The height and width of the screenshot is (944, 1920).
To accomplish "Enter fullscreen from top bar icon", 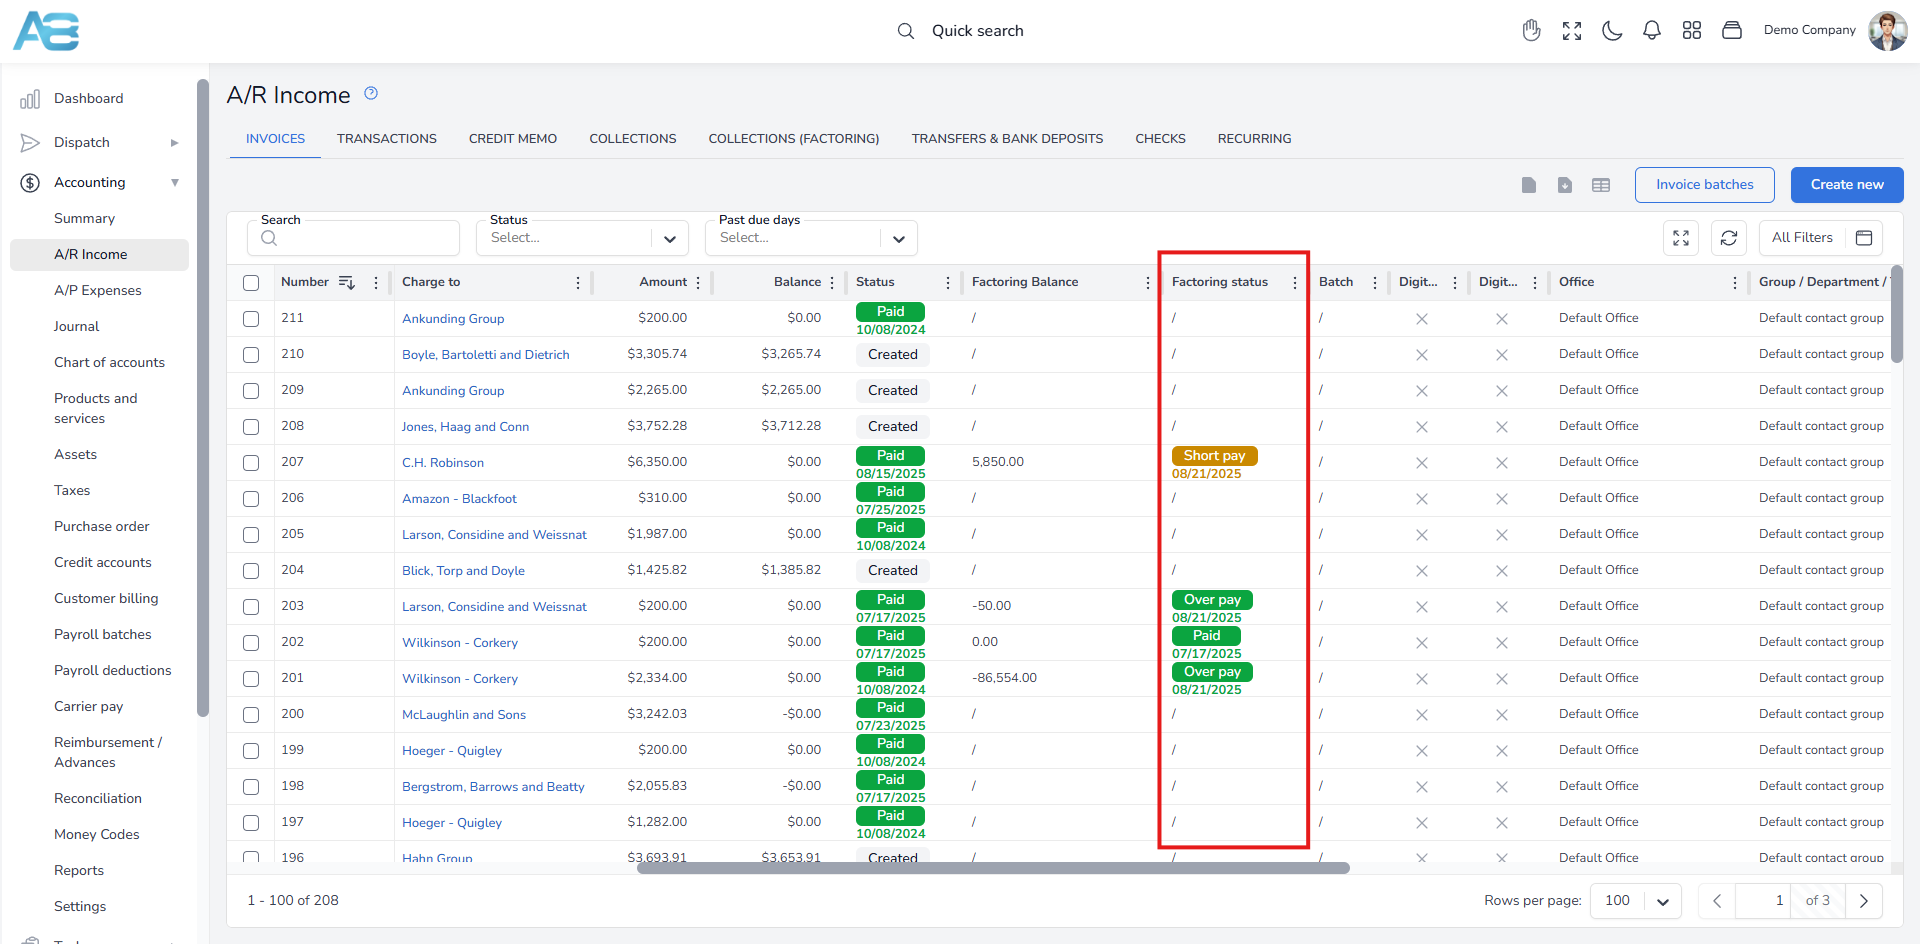I will pos(1572,31).
